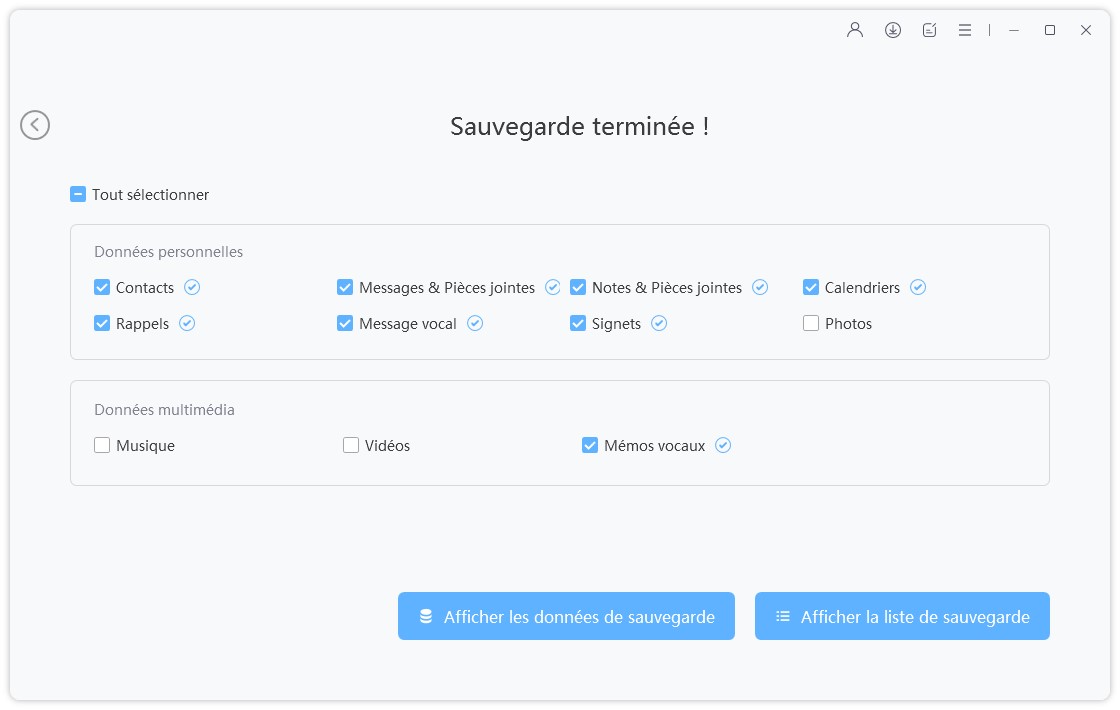Go back with the circled arrow icon
This screenshot has height=710, width=1120.
[x=35, y=125]
